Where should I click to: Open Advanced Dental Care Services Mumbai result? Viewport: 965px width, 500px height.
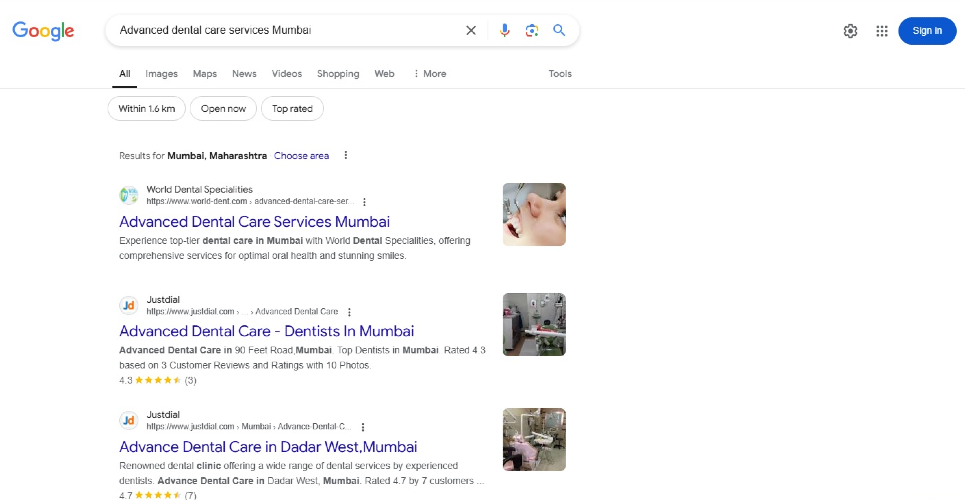coord(254,222)
